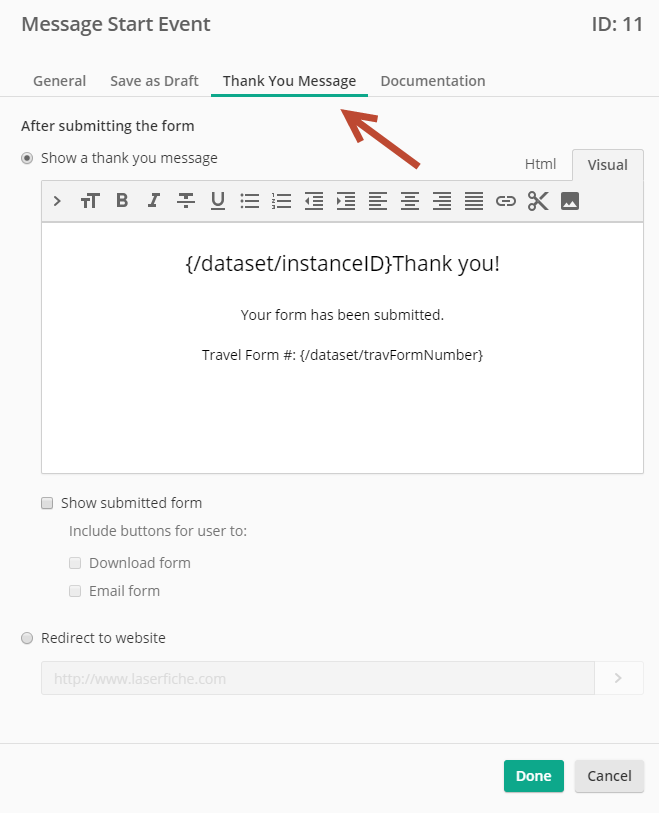Insert an image
Image resolution: width=659 pixels, height=813 pixels.
(570, 201)
